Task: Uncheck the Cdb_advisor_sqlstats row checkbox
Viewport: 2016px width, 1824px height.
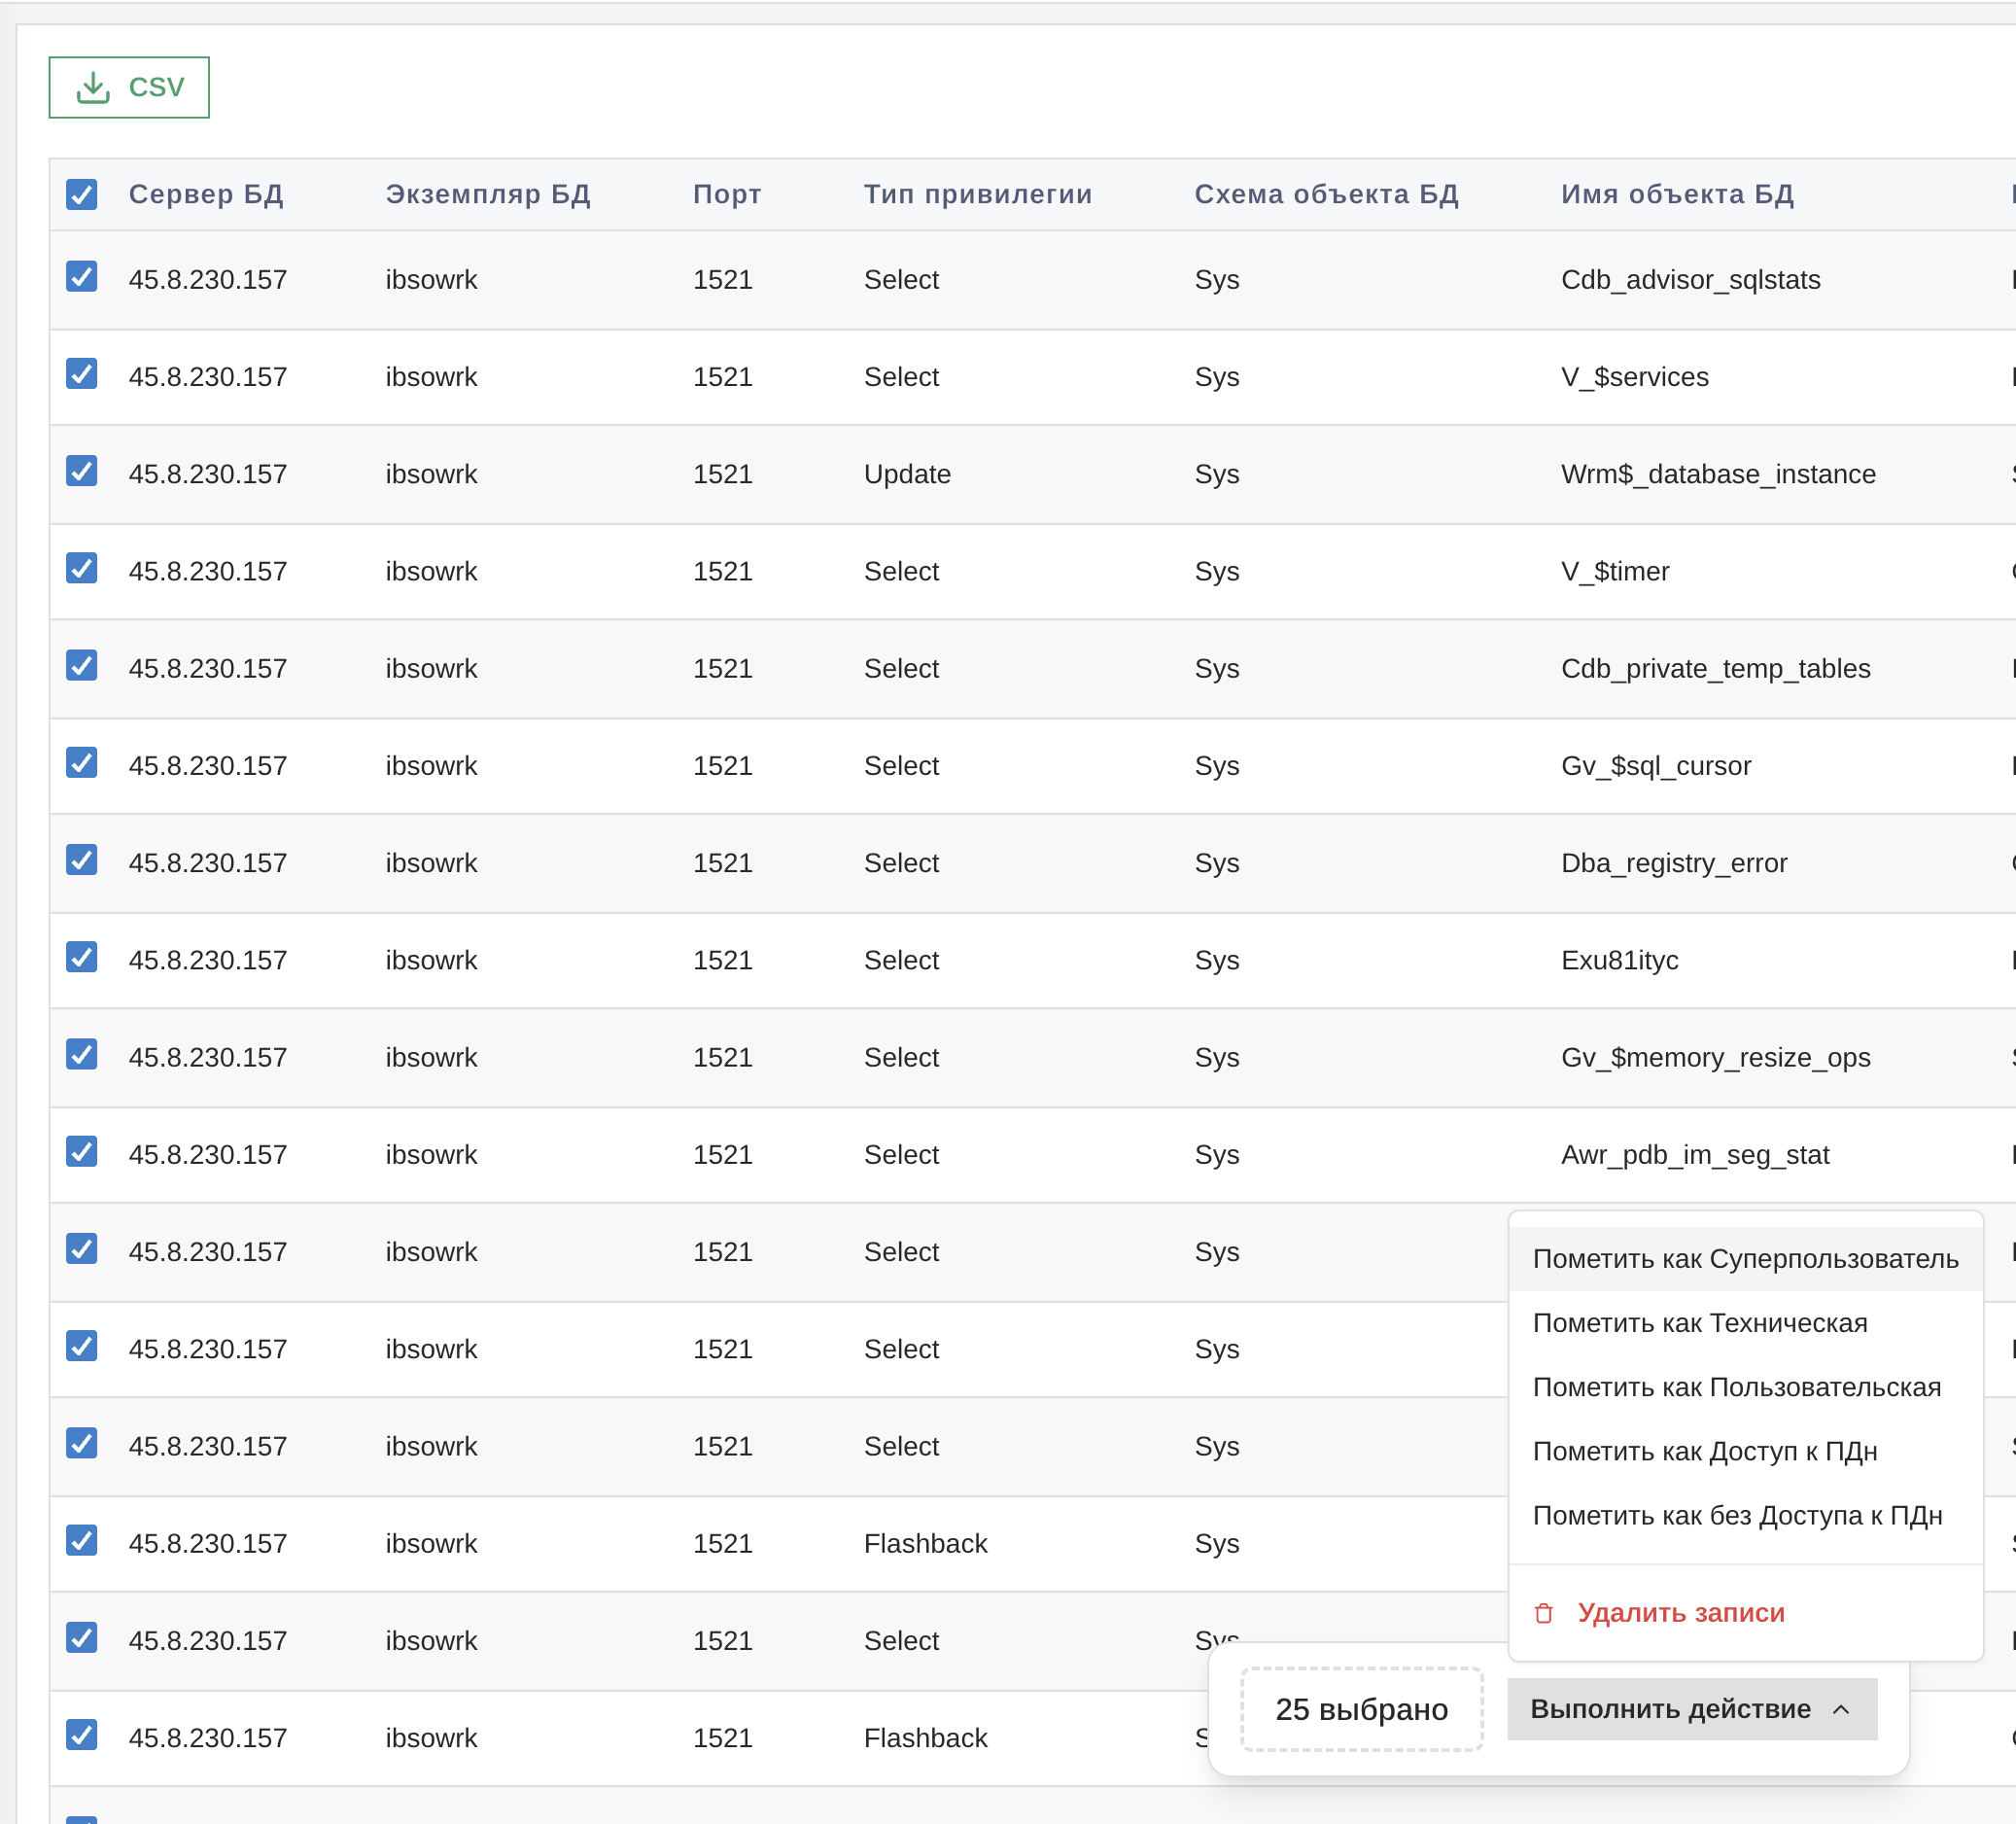Action: point(82,277)
